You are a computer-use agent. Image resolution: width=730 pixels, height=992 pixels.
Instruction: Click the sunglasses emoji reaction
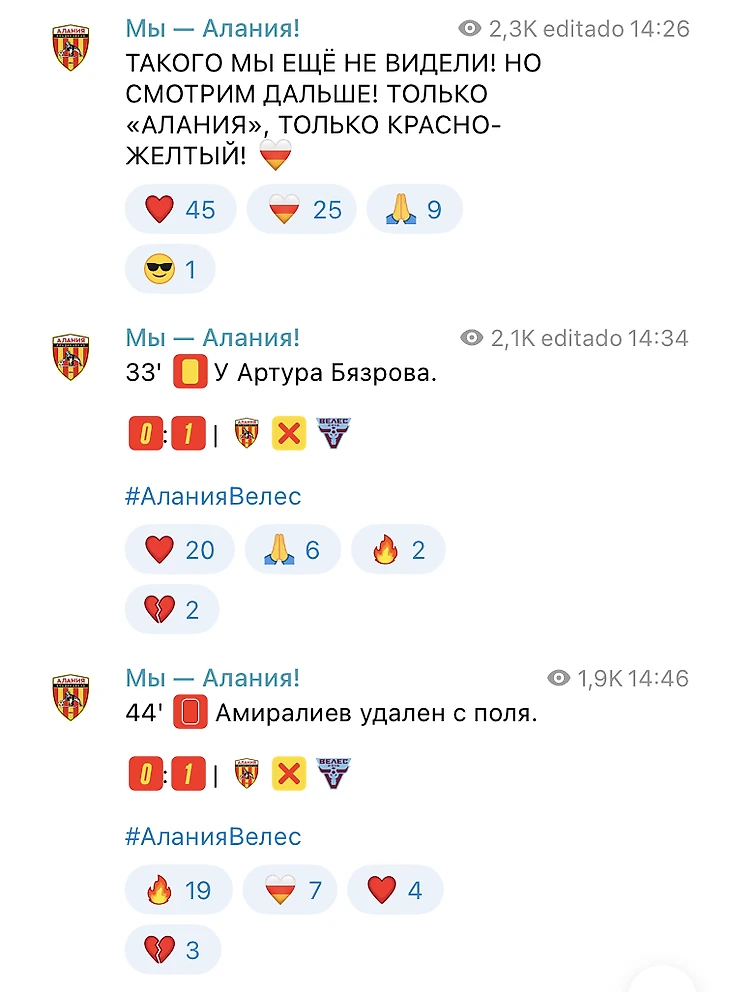[170, 269]
